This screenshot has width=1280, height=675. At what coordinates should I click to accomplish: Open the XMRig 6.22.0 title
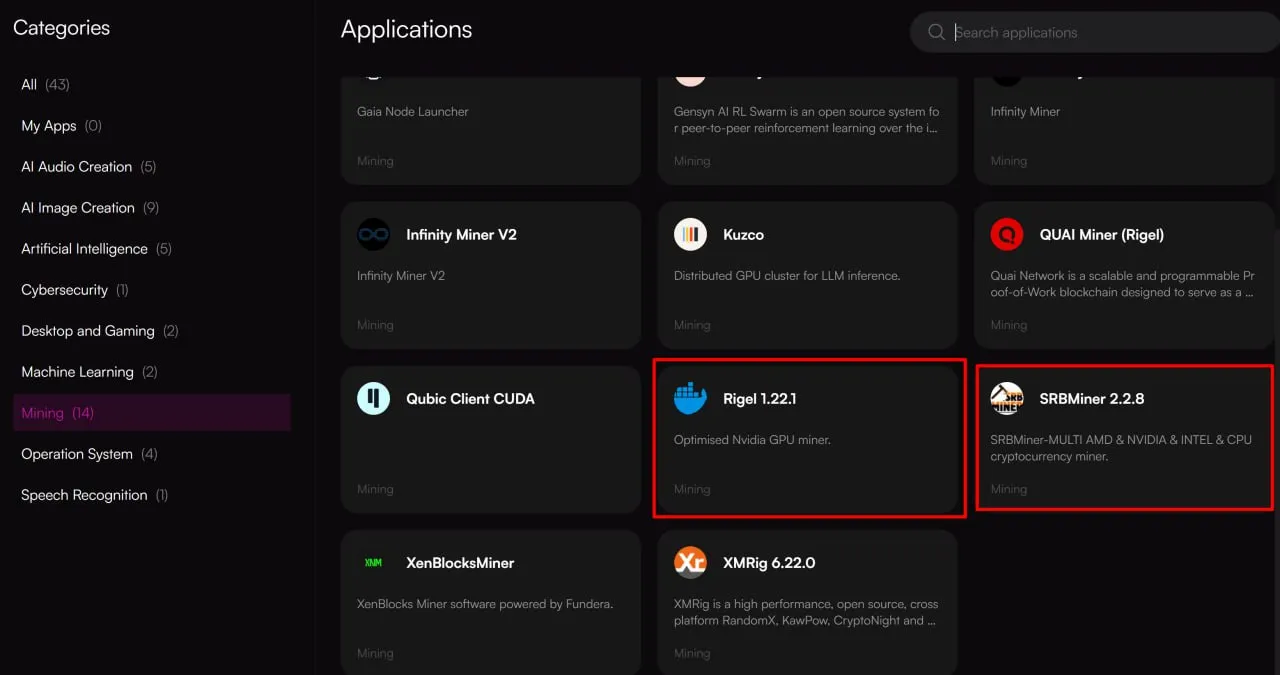(x=769, y=563)
